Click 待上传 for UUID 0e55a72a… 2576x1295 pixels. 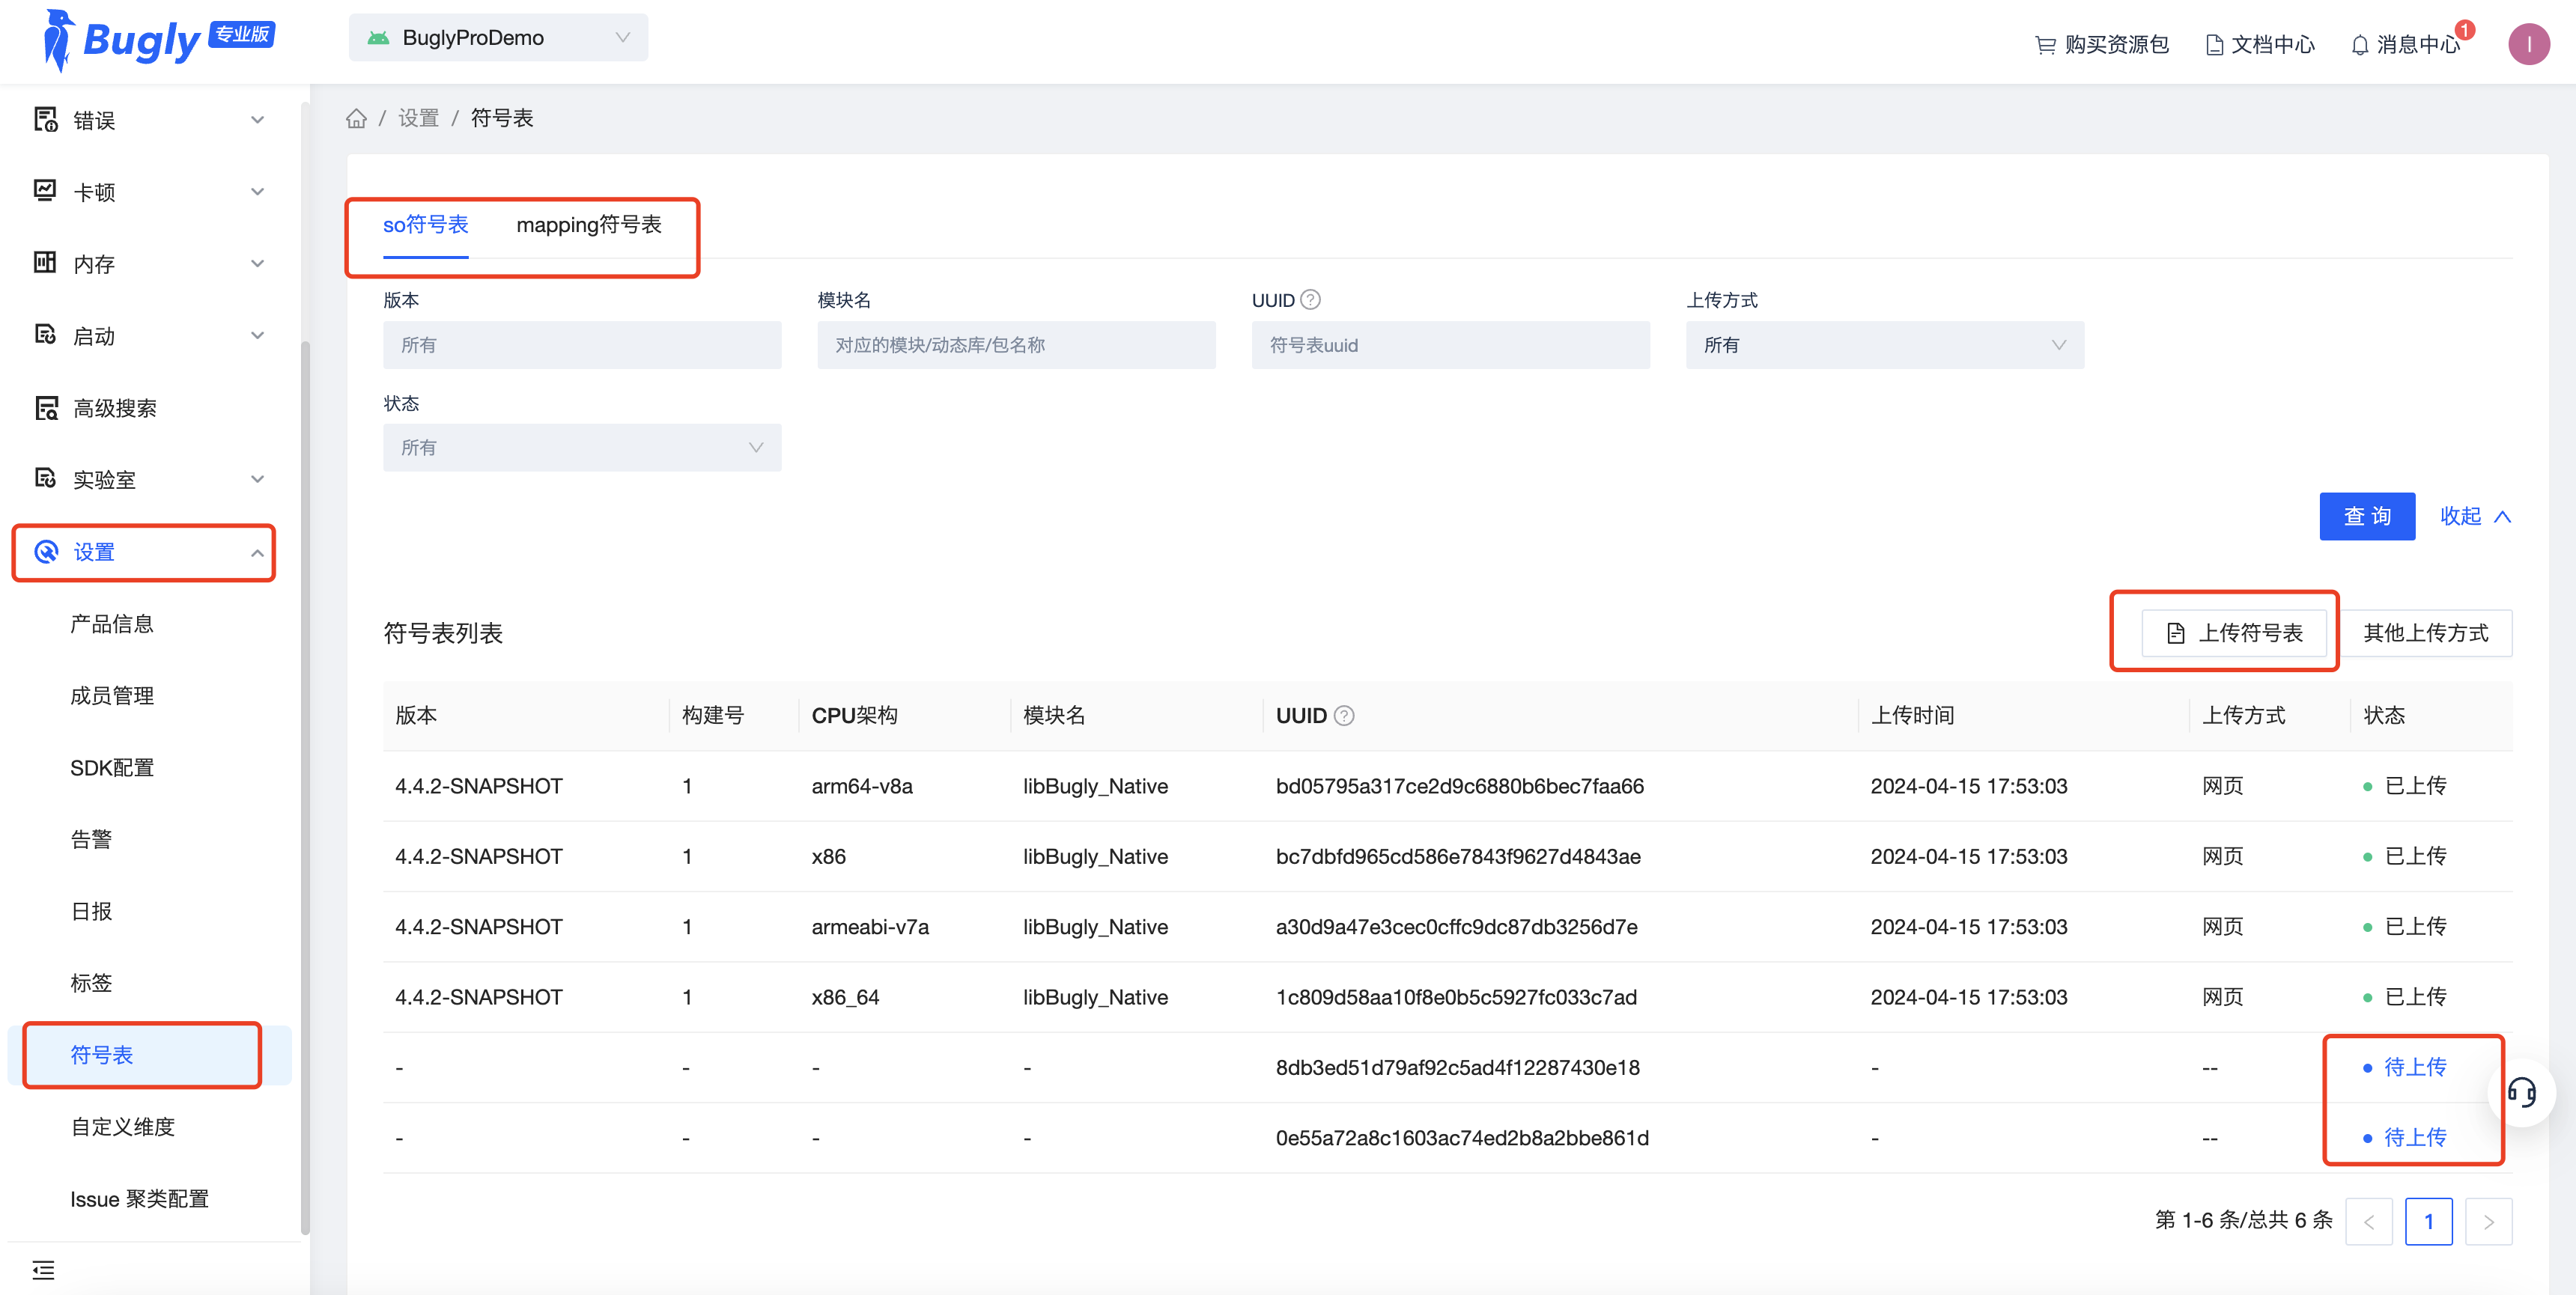pyautogui.click(x=2414, y=1137)
